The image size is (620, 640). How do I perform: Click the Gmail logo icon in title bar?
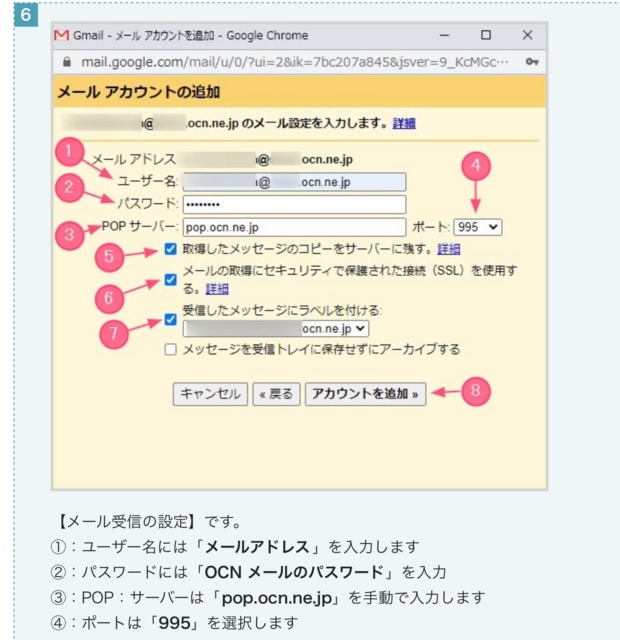62,34
